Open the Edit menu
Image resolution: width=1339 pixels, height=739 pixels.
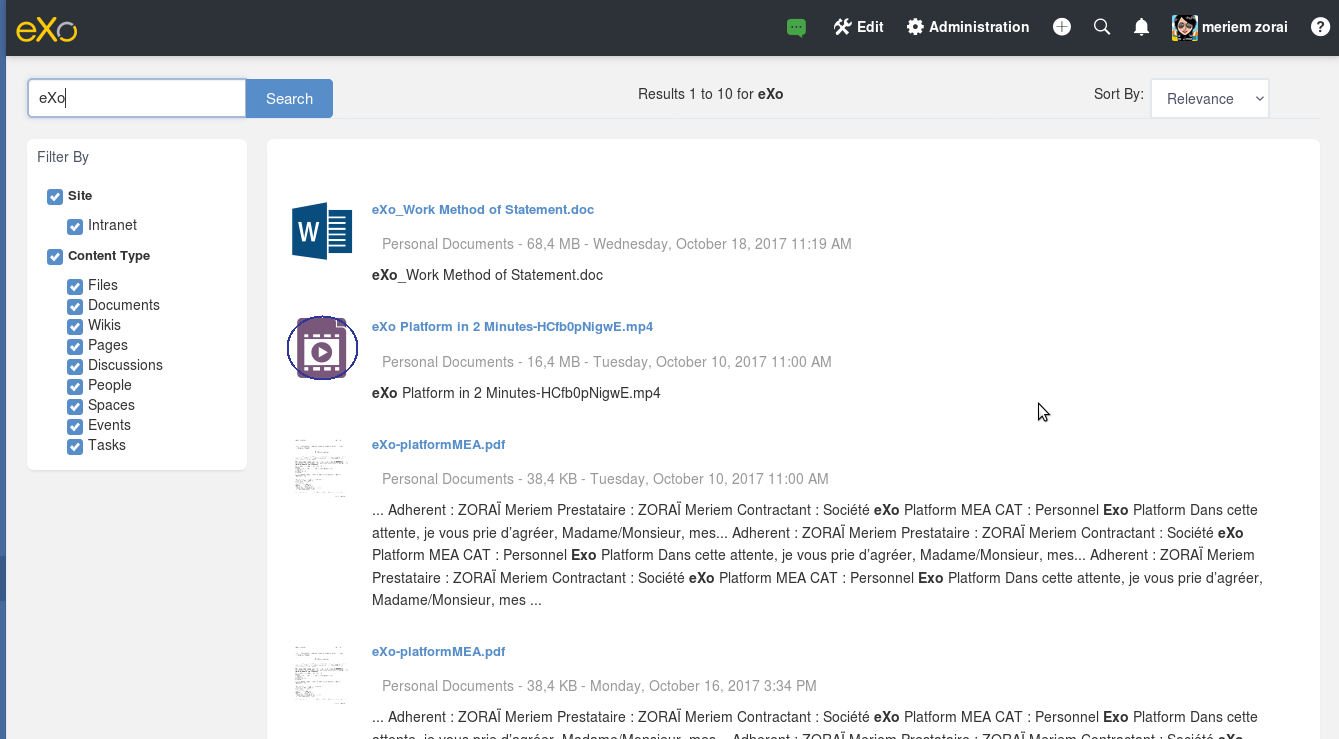click(x=859, y=27)
